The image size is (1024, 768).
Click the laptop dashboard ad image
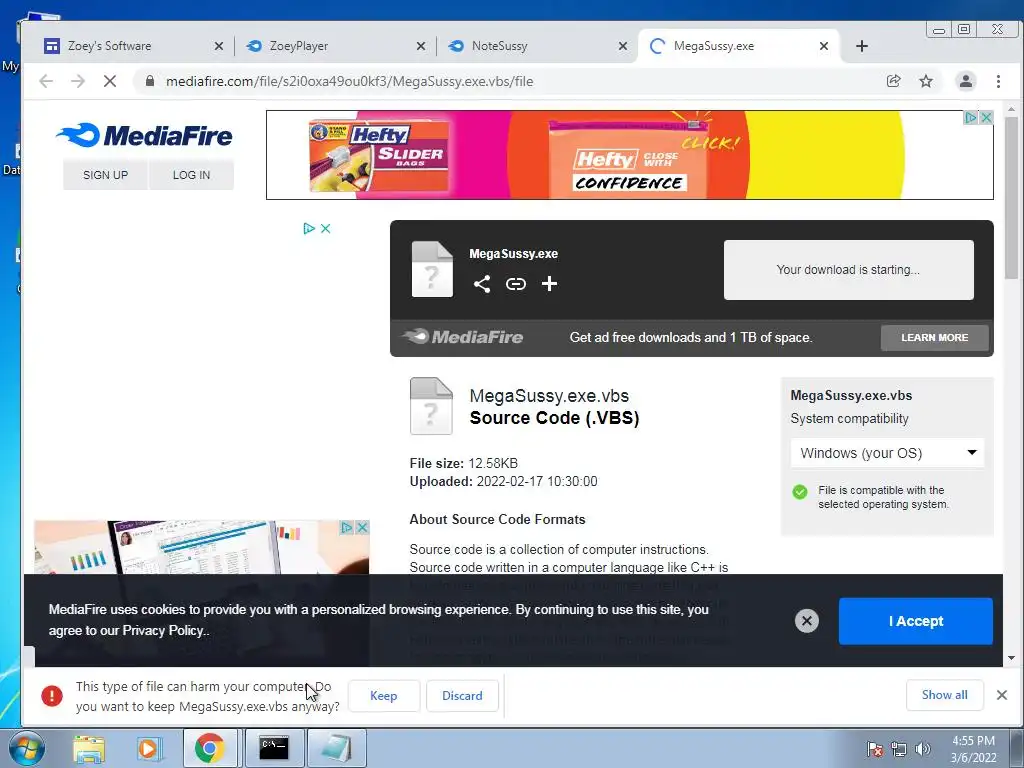coord(202,547)
